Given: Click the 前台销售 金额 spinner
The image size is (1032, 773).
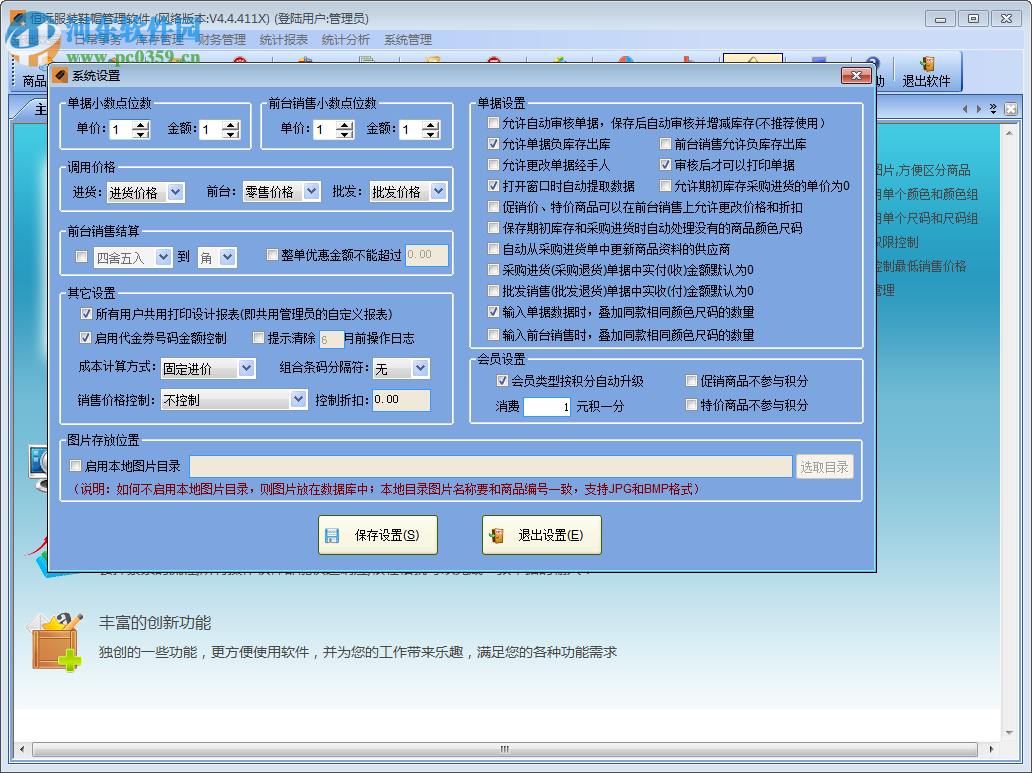Looking at the screenshot, I should coord(430,130).
